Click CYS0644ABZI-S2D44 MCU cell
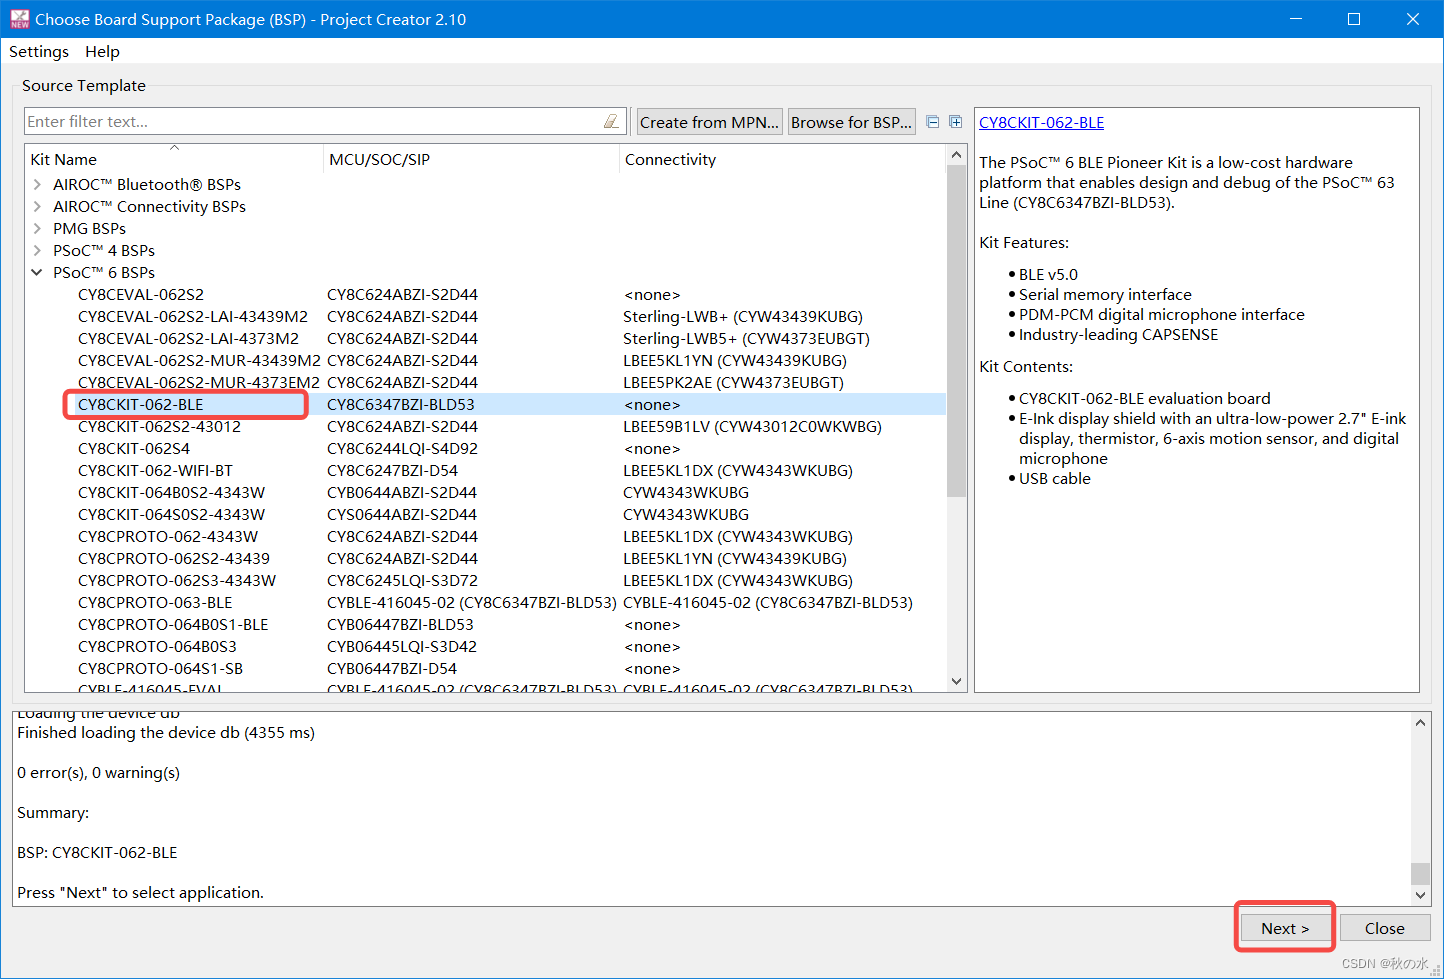1444x979 pixels. [402, 514]
